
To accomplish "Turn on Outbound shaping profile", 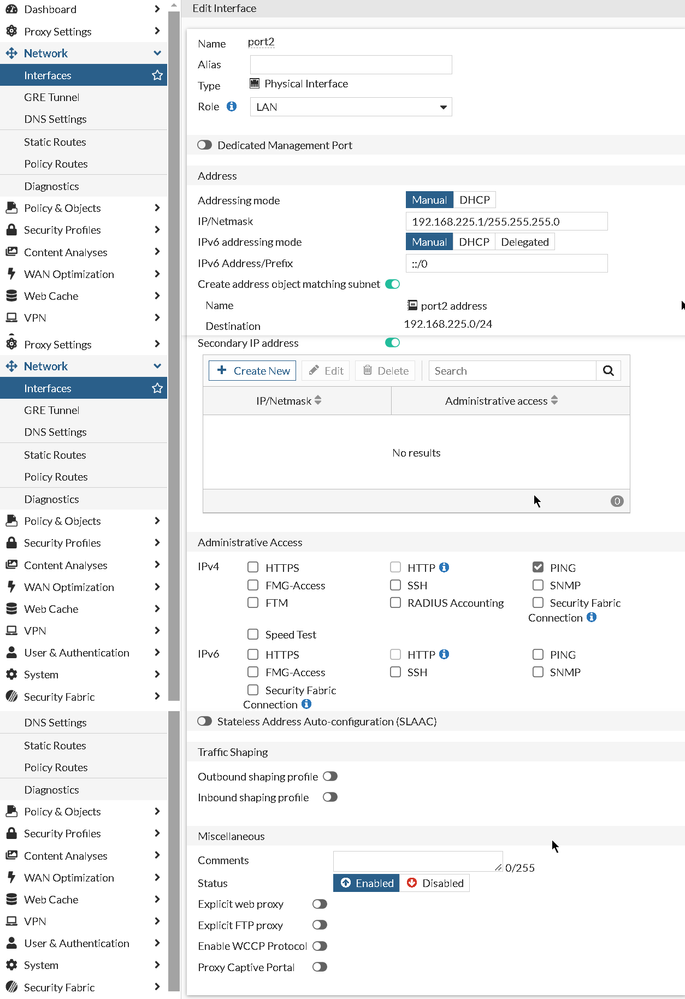I will point(329,777).
